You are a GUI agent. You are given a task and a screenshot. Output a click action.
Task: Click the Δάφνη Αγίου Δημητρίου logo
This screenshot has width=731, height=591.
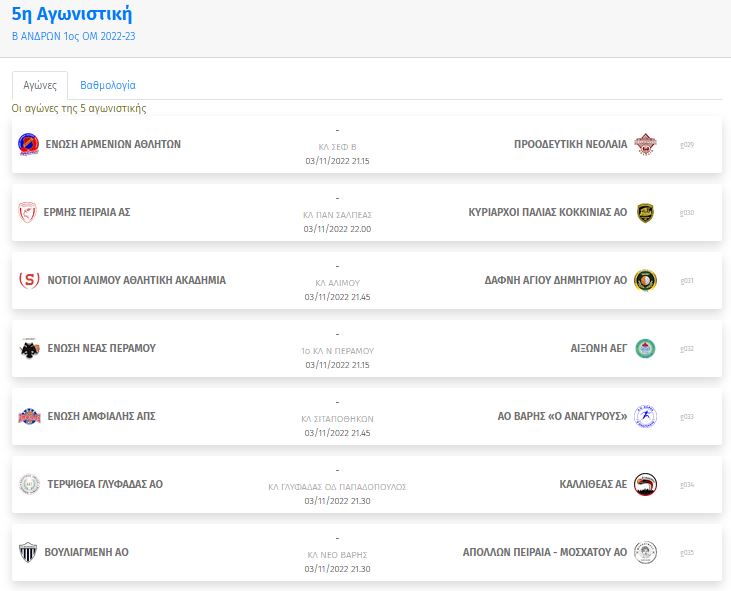tap(646, 280)
